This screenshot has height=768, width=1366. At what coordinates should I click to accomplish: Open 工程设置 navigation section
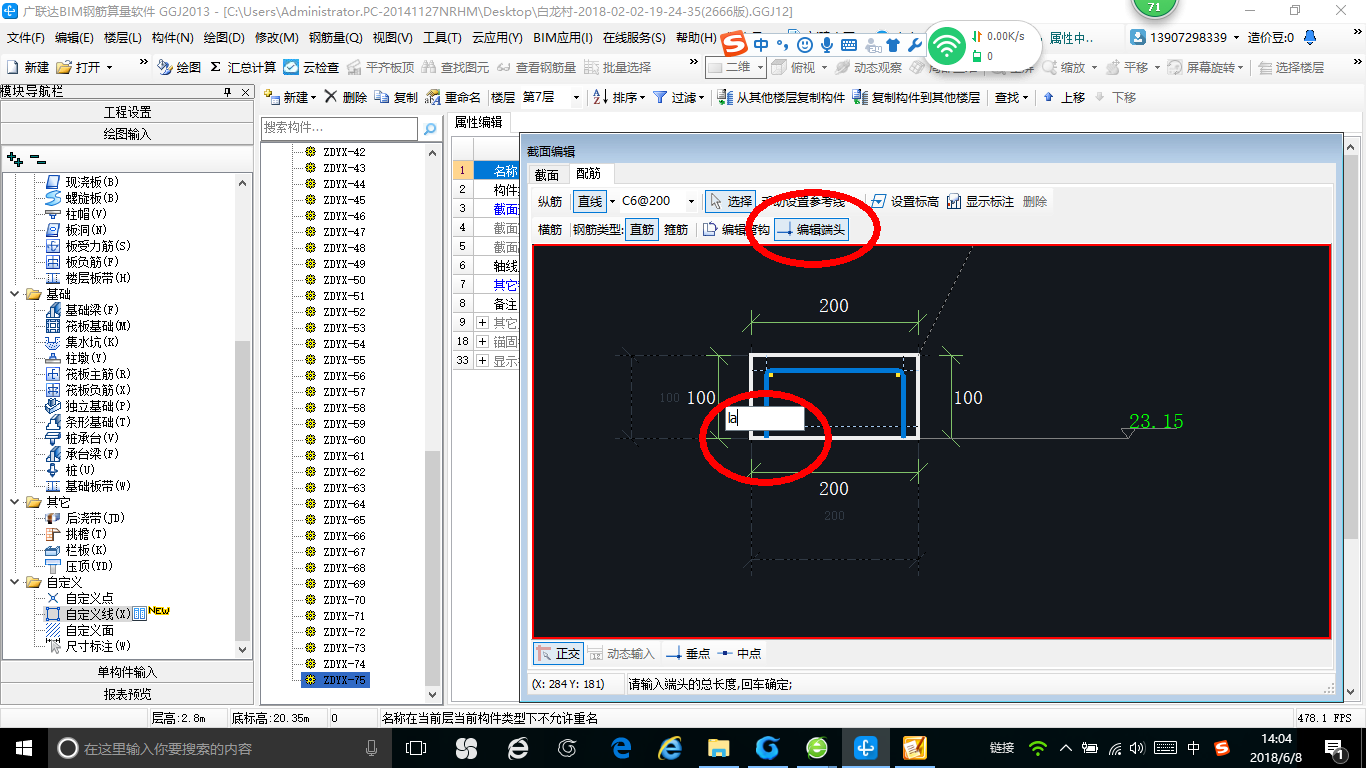tap(127, 112)
